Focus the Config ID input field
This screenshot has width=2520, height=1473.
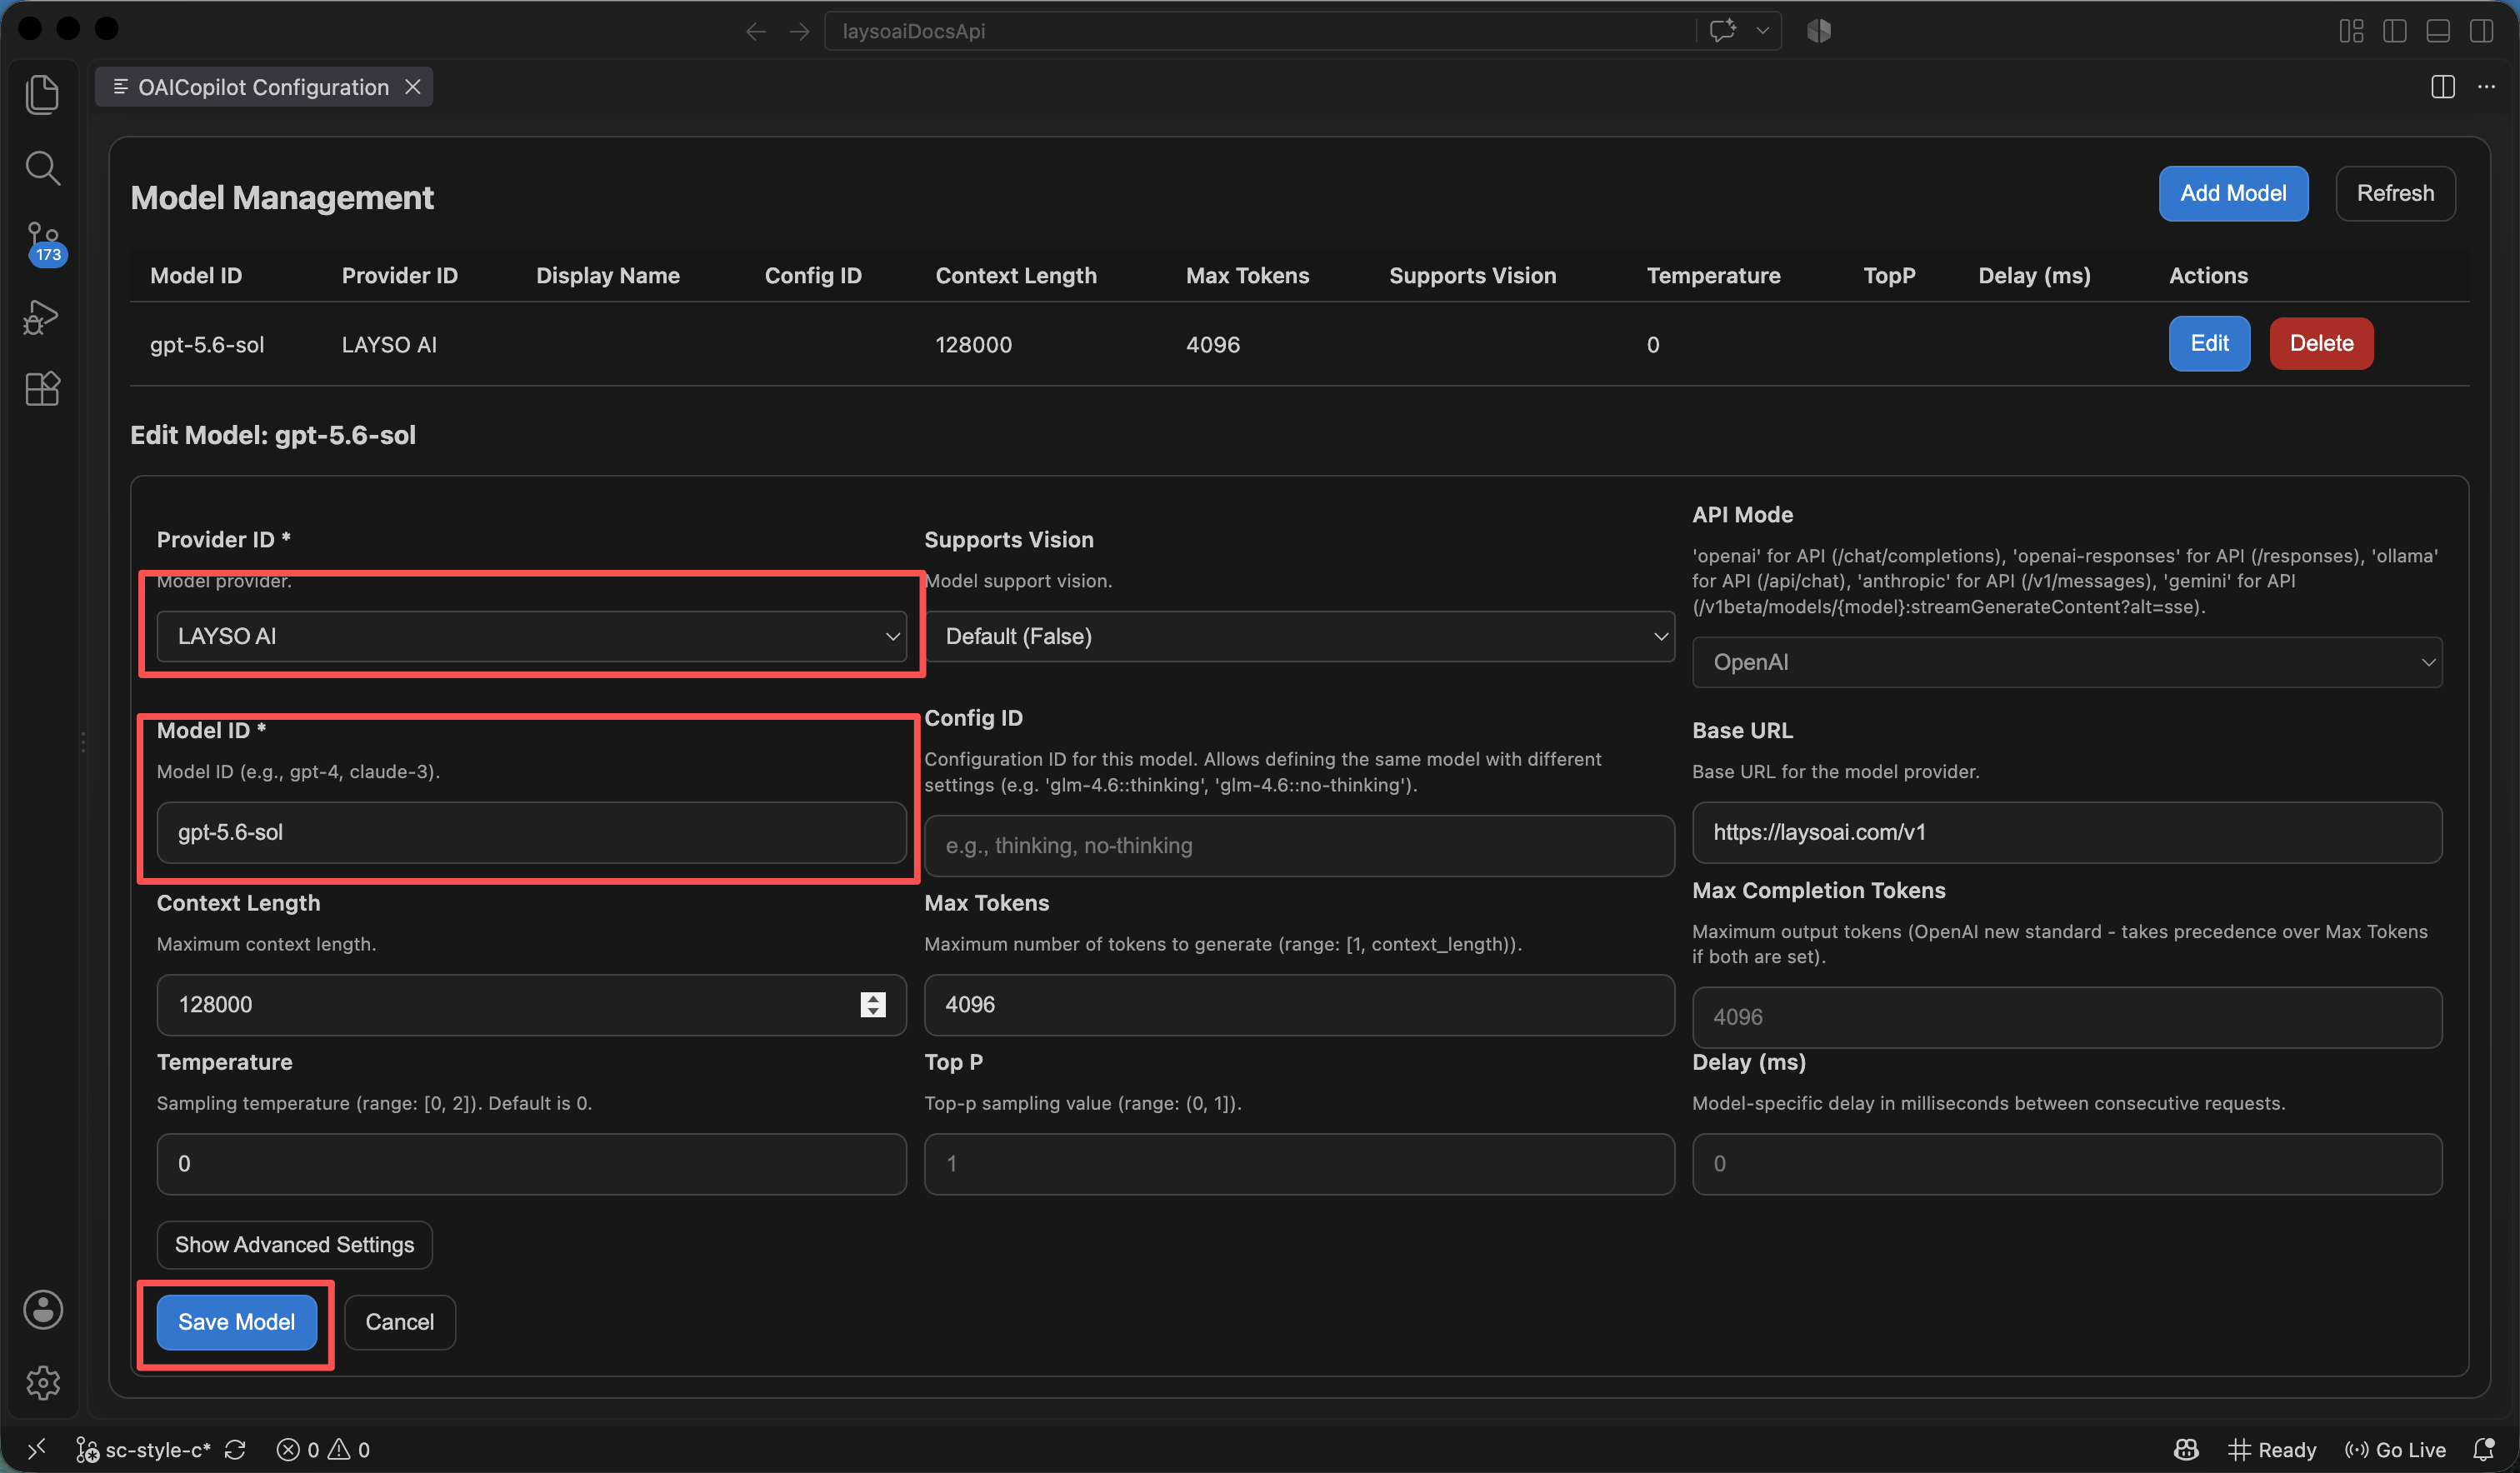point(1299,845)
